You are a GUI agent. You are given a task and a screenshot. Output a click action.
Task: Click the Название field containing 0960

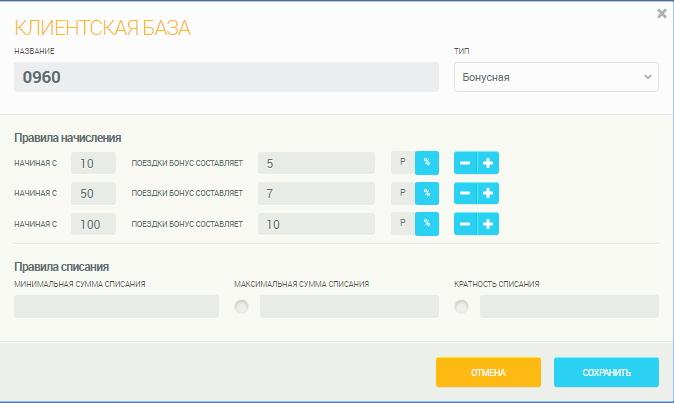(227, 77)
